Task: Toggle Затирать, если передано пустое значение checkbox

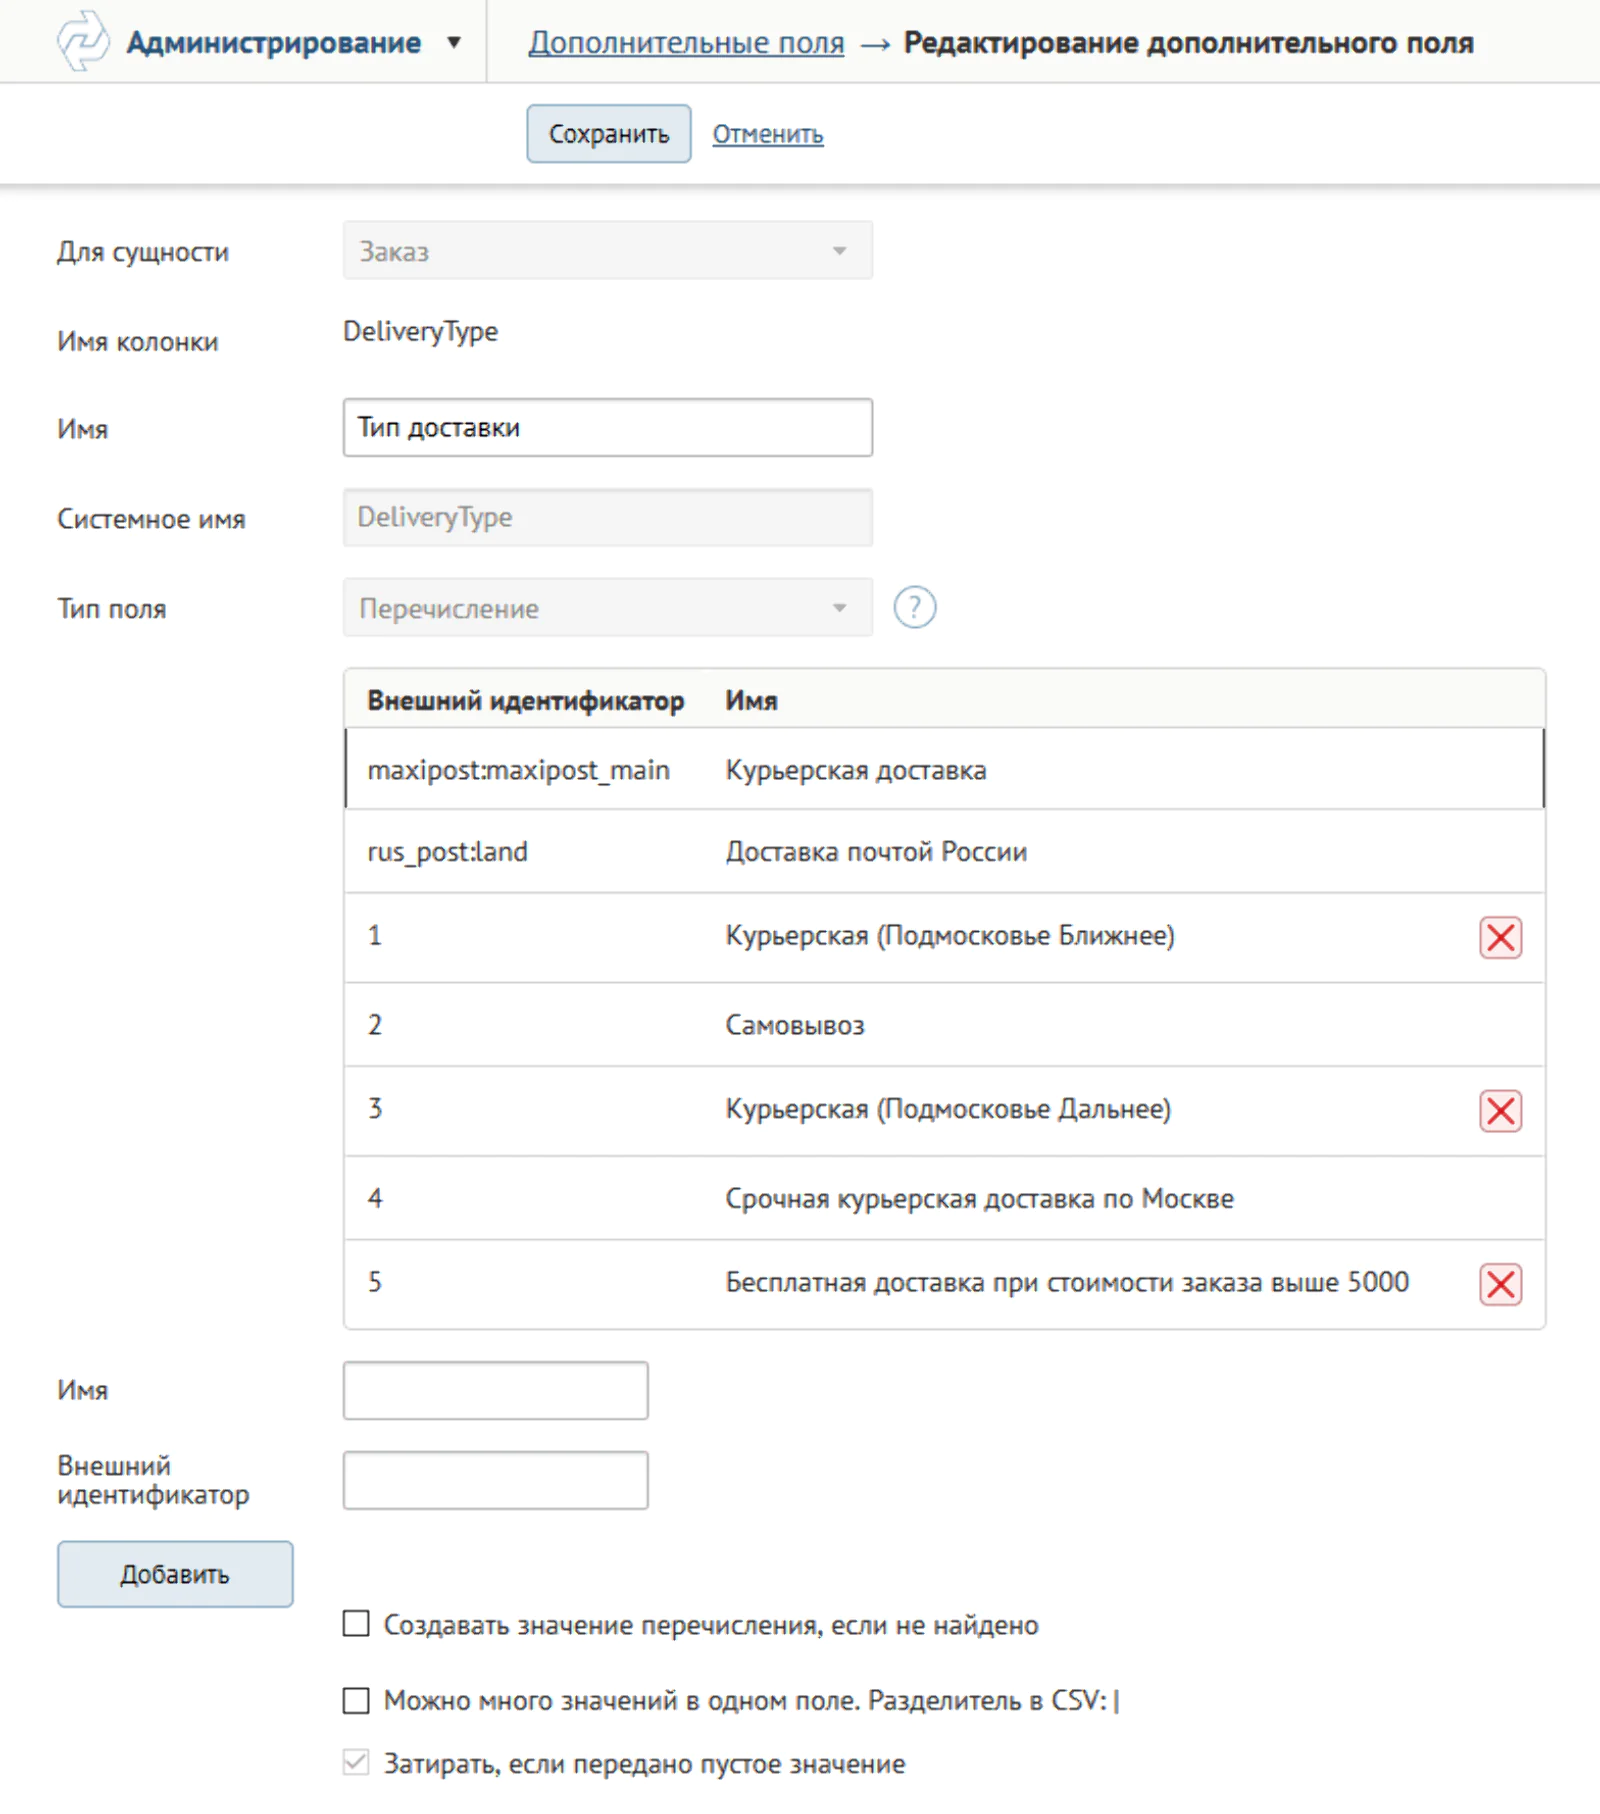Action: [356, 1762]
